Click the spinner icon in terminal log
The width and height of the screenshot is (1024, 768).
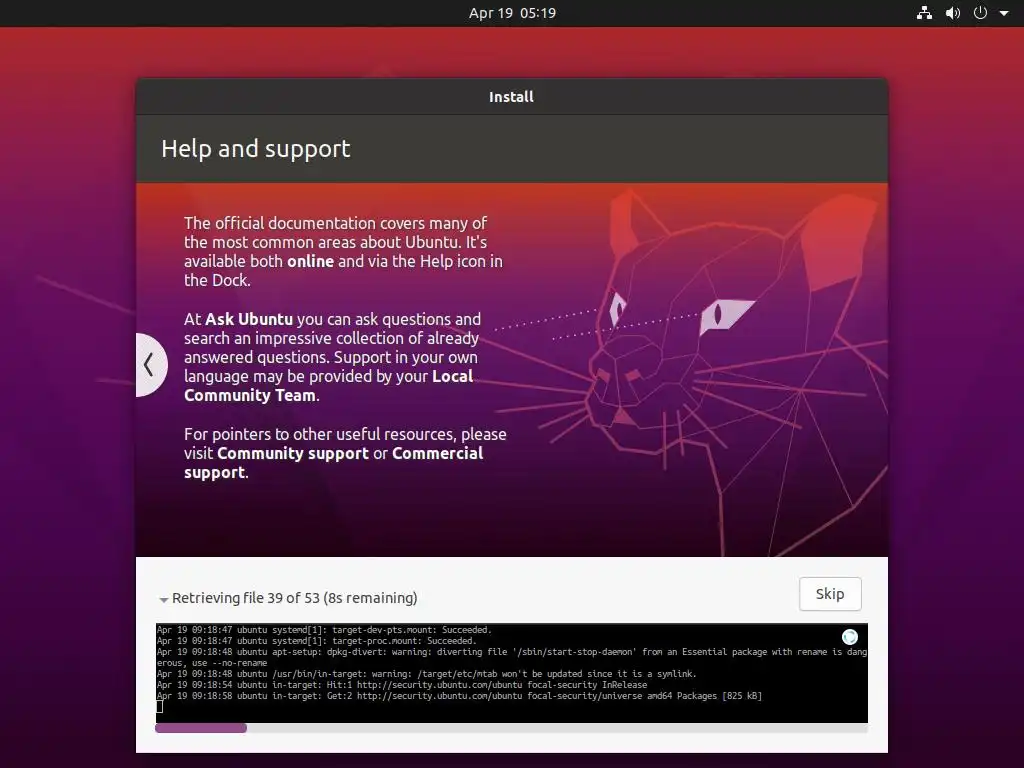point(850,637)
